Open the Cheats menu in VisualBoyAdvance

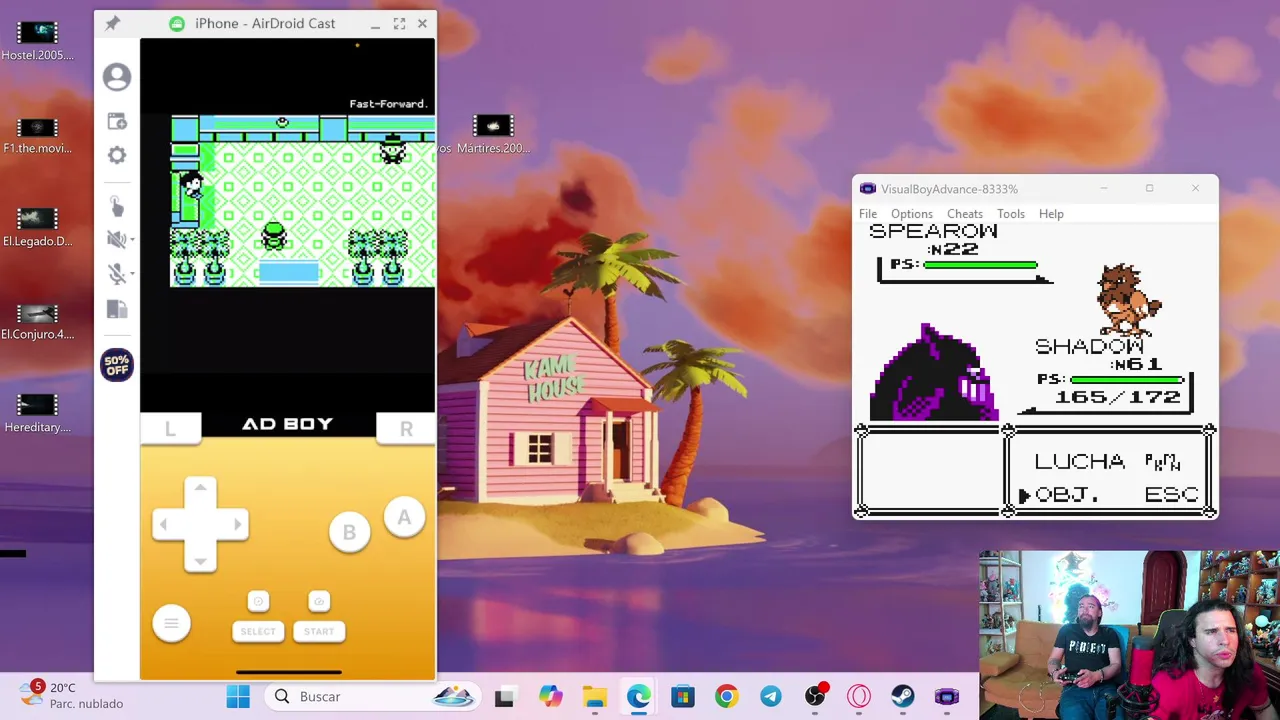[965, 213]
